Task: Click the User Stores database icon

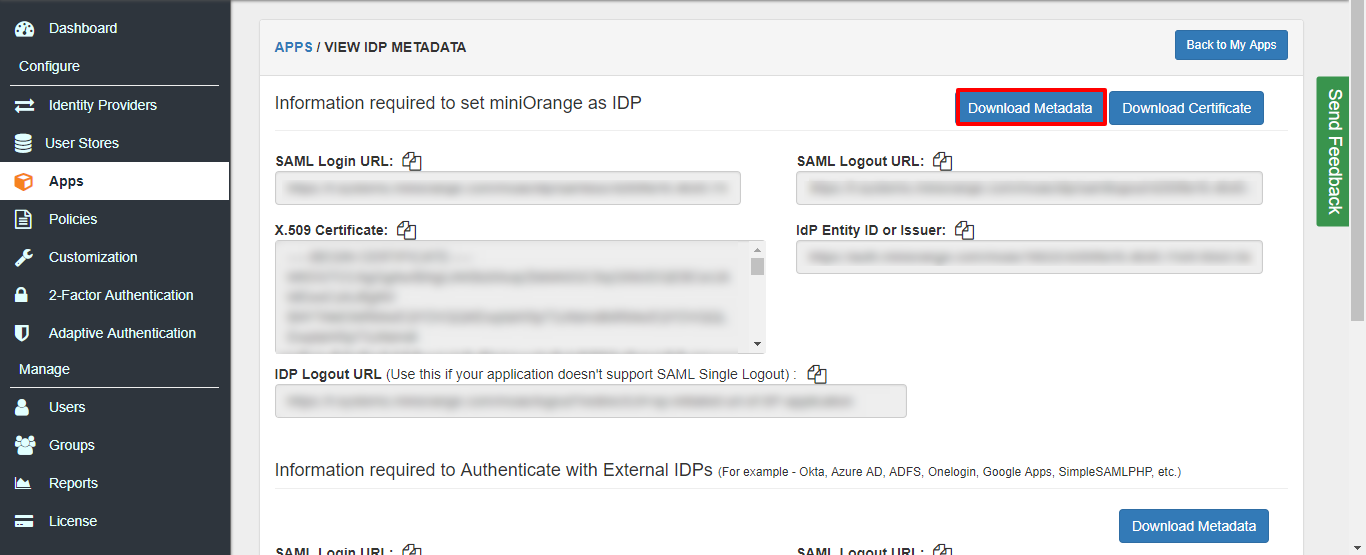Action: point(23,143)
